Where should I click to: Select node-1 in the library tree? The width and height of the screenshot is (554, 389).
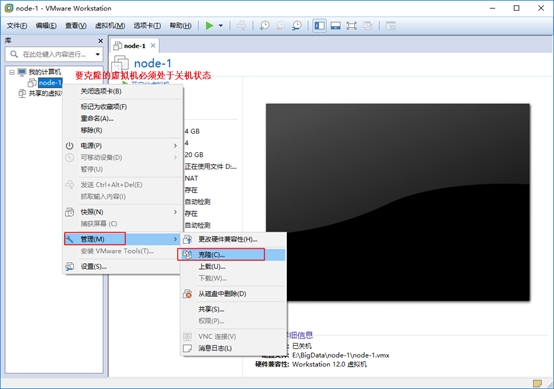click(50, 83)
